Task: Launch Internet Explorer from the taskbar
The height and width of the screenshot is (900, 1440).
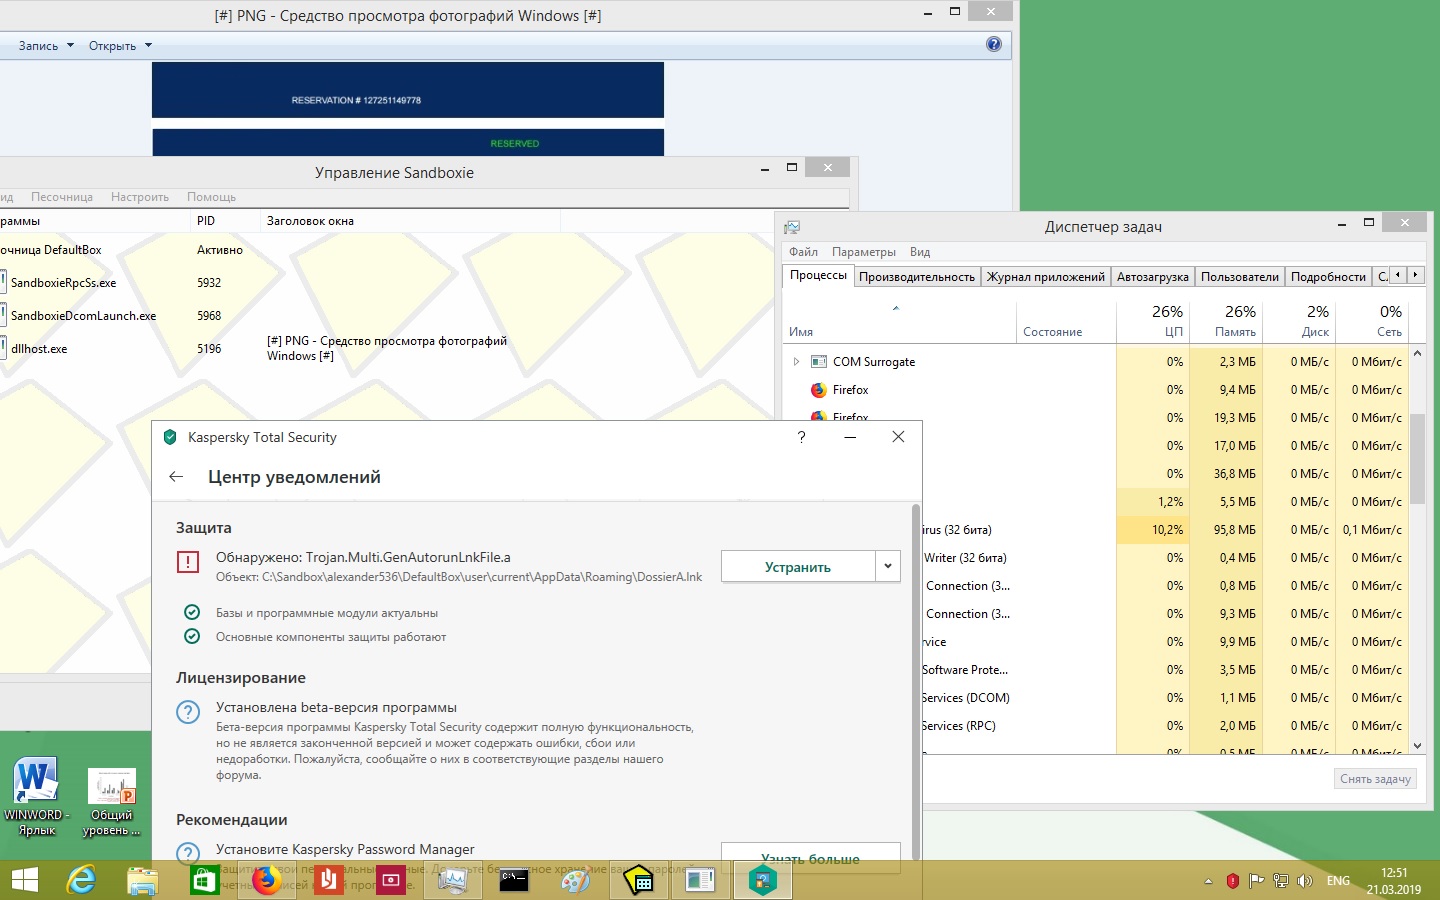Action: click(x=81, y=880)
